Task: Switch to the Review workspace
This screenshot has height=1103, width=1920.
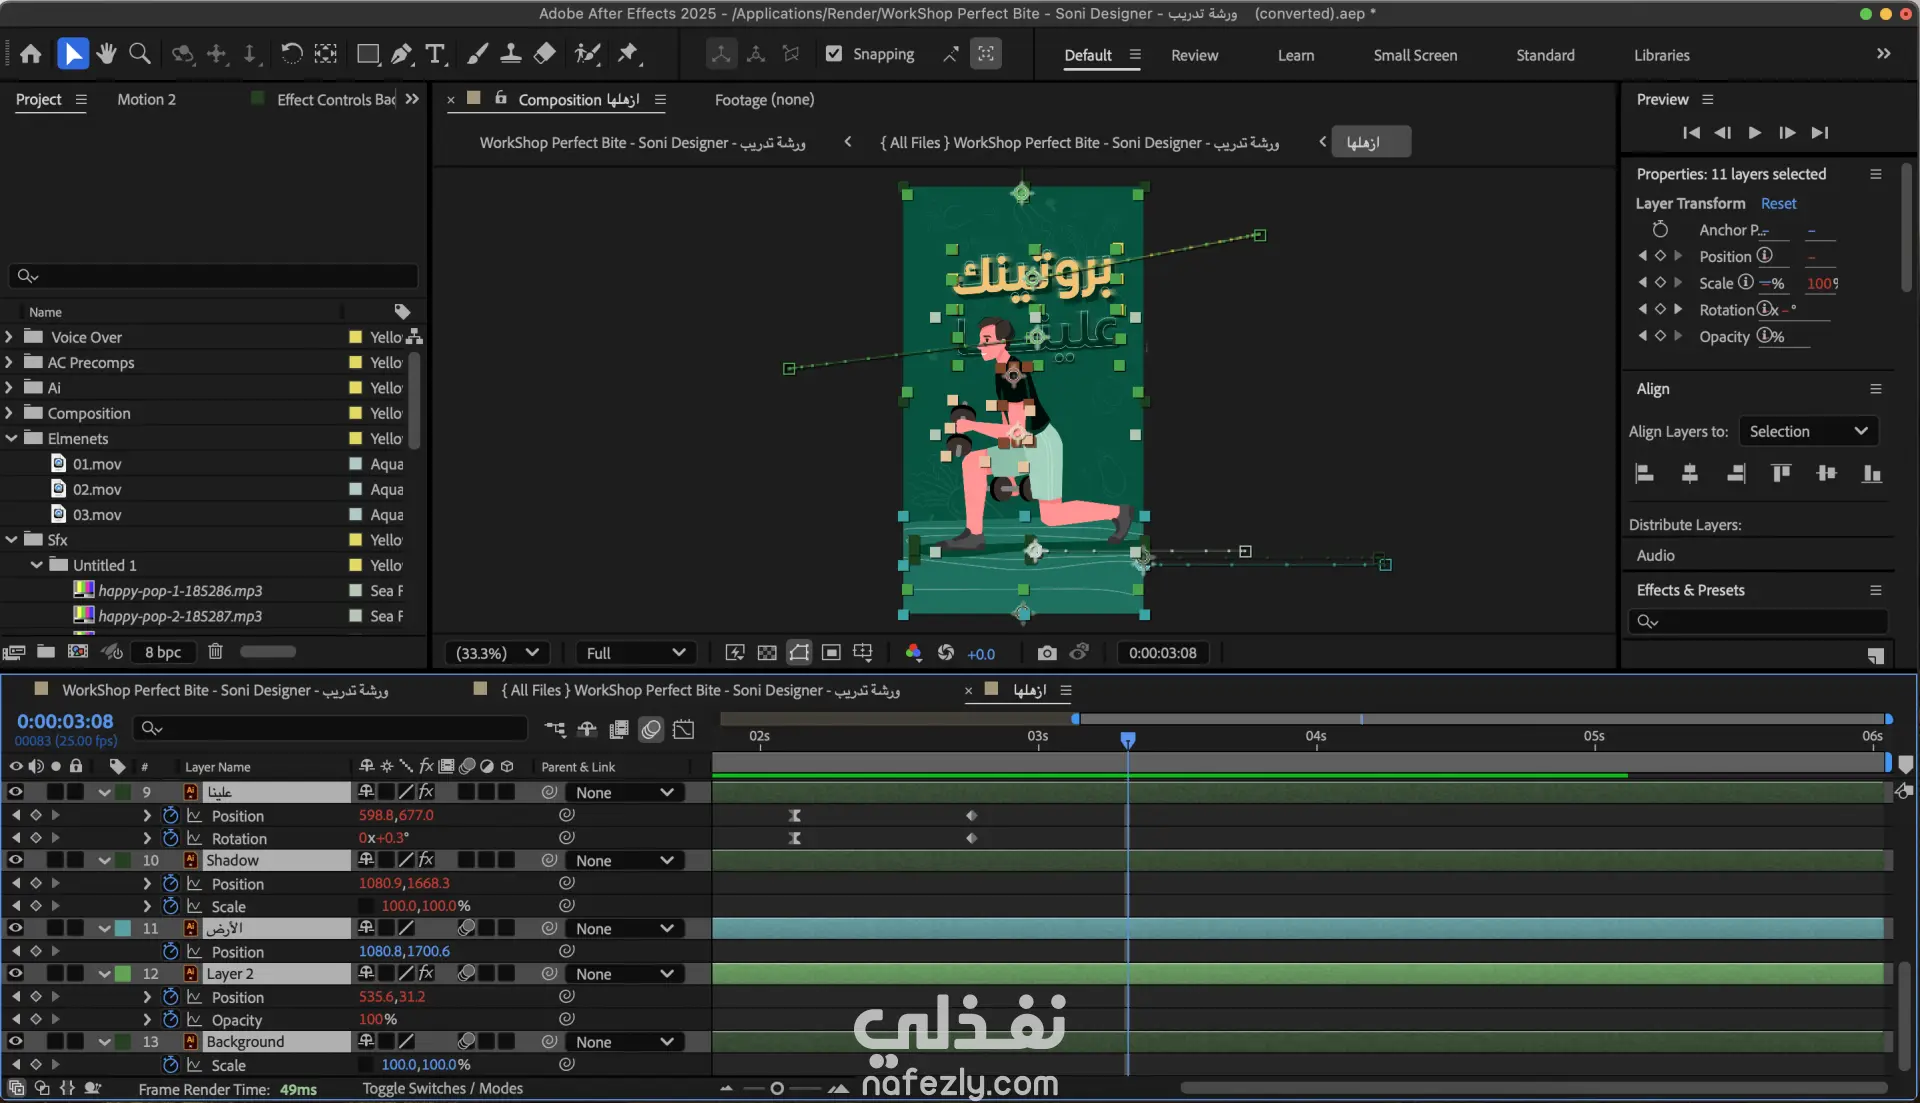Action: pos(1194,55)
